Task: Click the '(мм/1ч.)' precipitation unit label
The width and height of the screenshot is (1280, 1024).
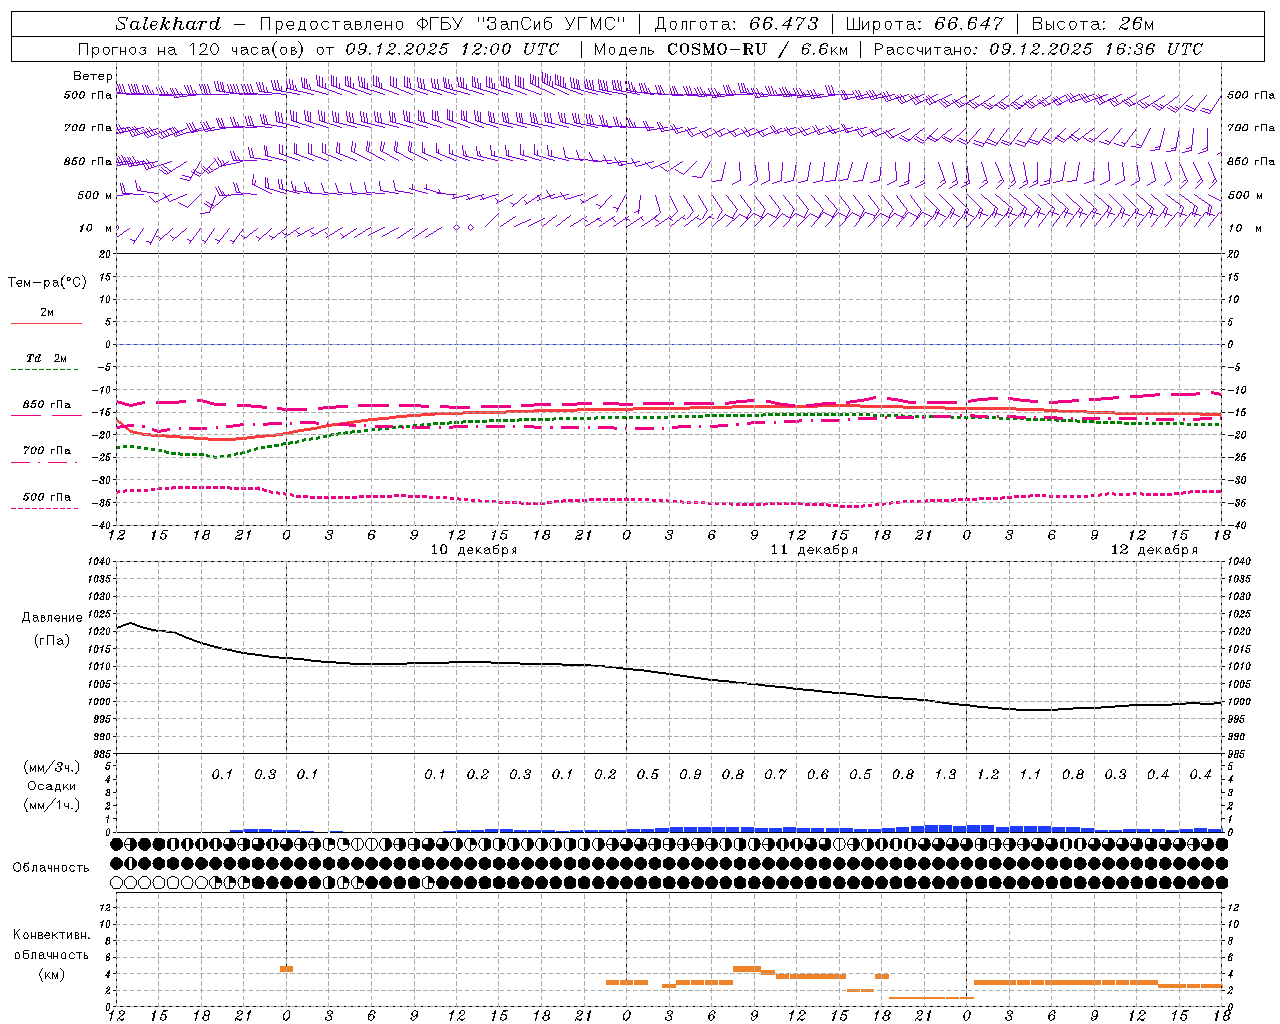Action: coord(52,805)
